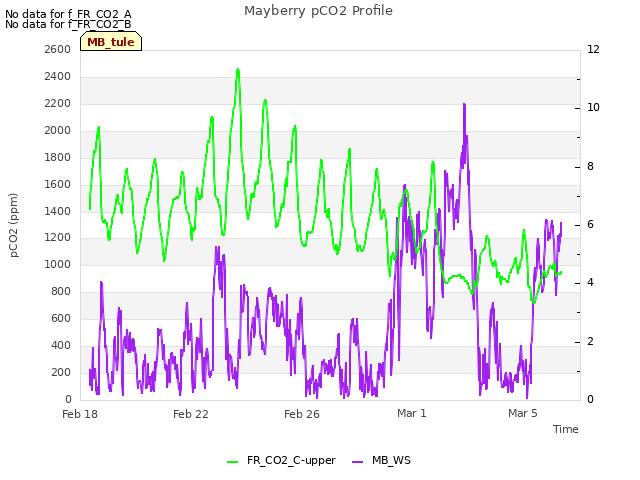640x480 pixels.
Task: Click the Feb 22 x-axis tick label
Action: 191,414
